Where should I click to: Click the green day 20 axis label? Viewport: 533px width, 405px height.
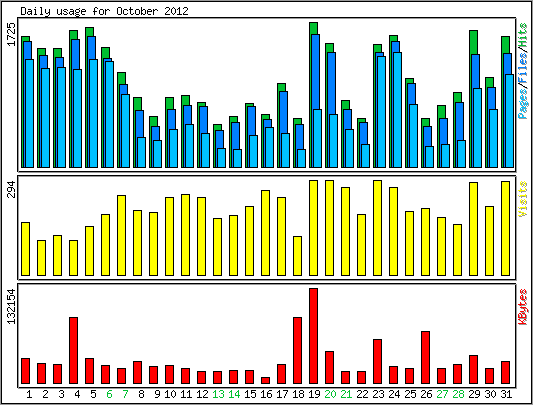330,394
